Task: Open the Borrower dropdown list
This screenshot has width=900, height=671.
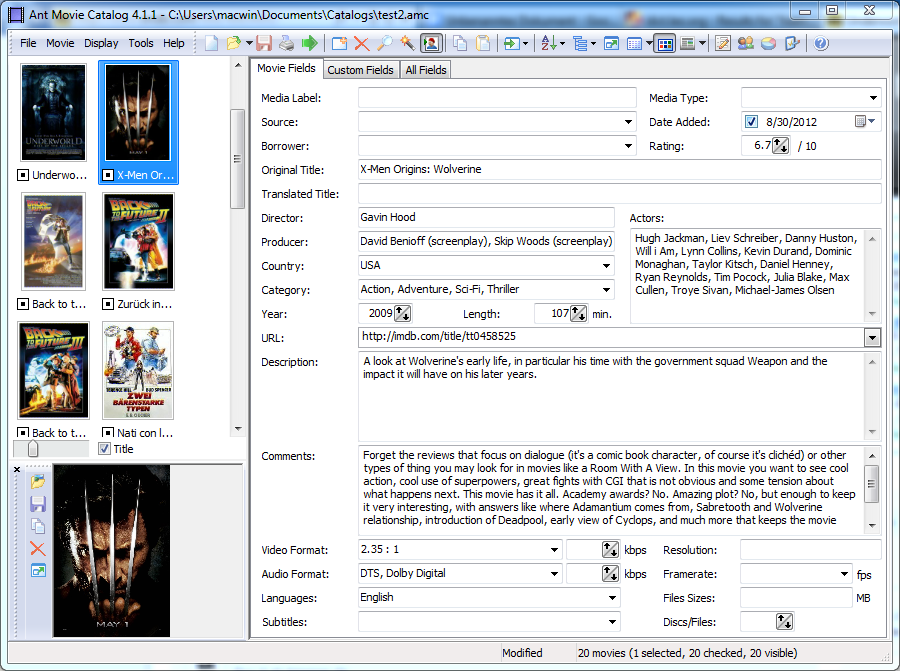Action: [x=629, y=146]
